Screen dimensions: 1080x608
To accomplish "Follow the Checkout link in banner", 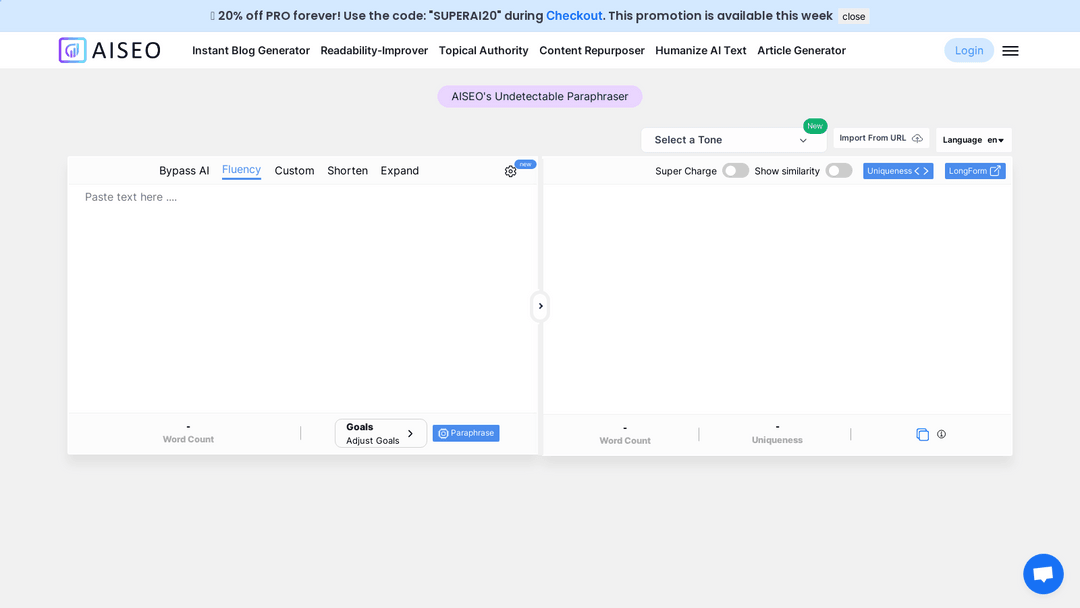I will tap(574, 16).
